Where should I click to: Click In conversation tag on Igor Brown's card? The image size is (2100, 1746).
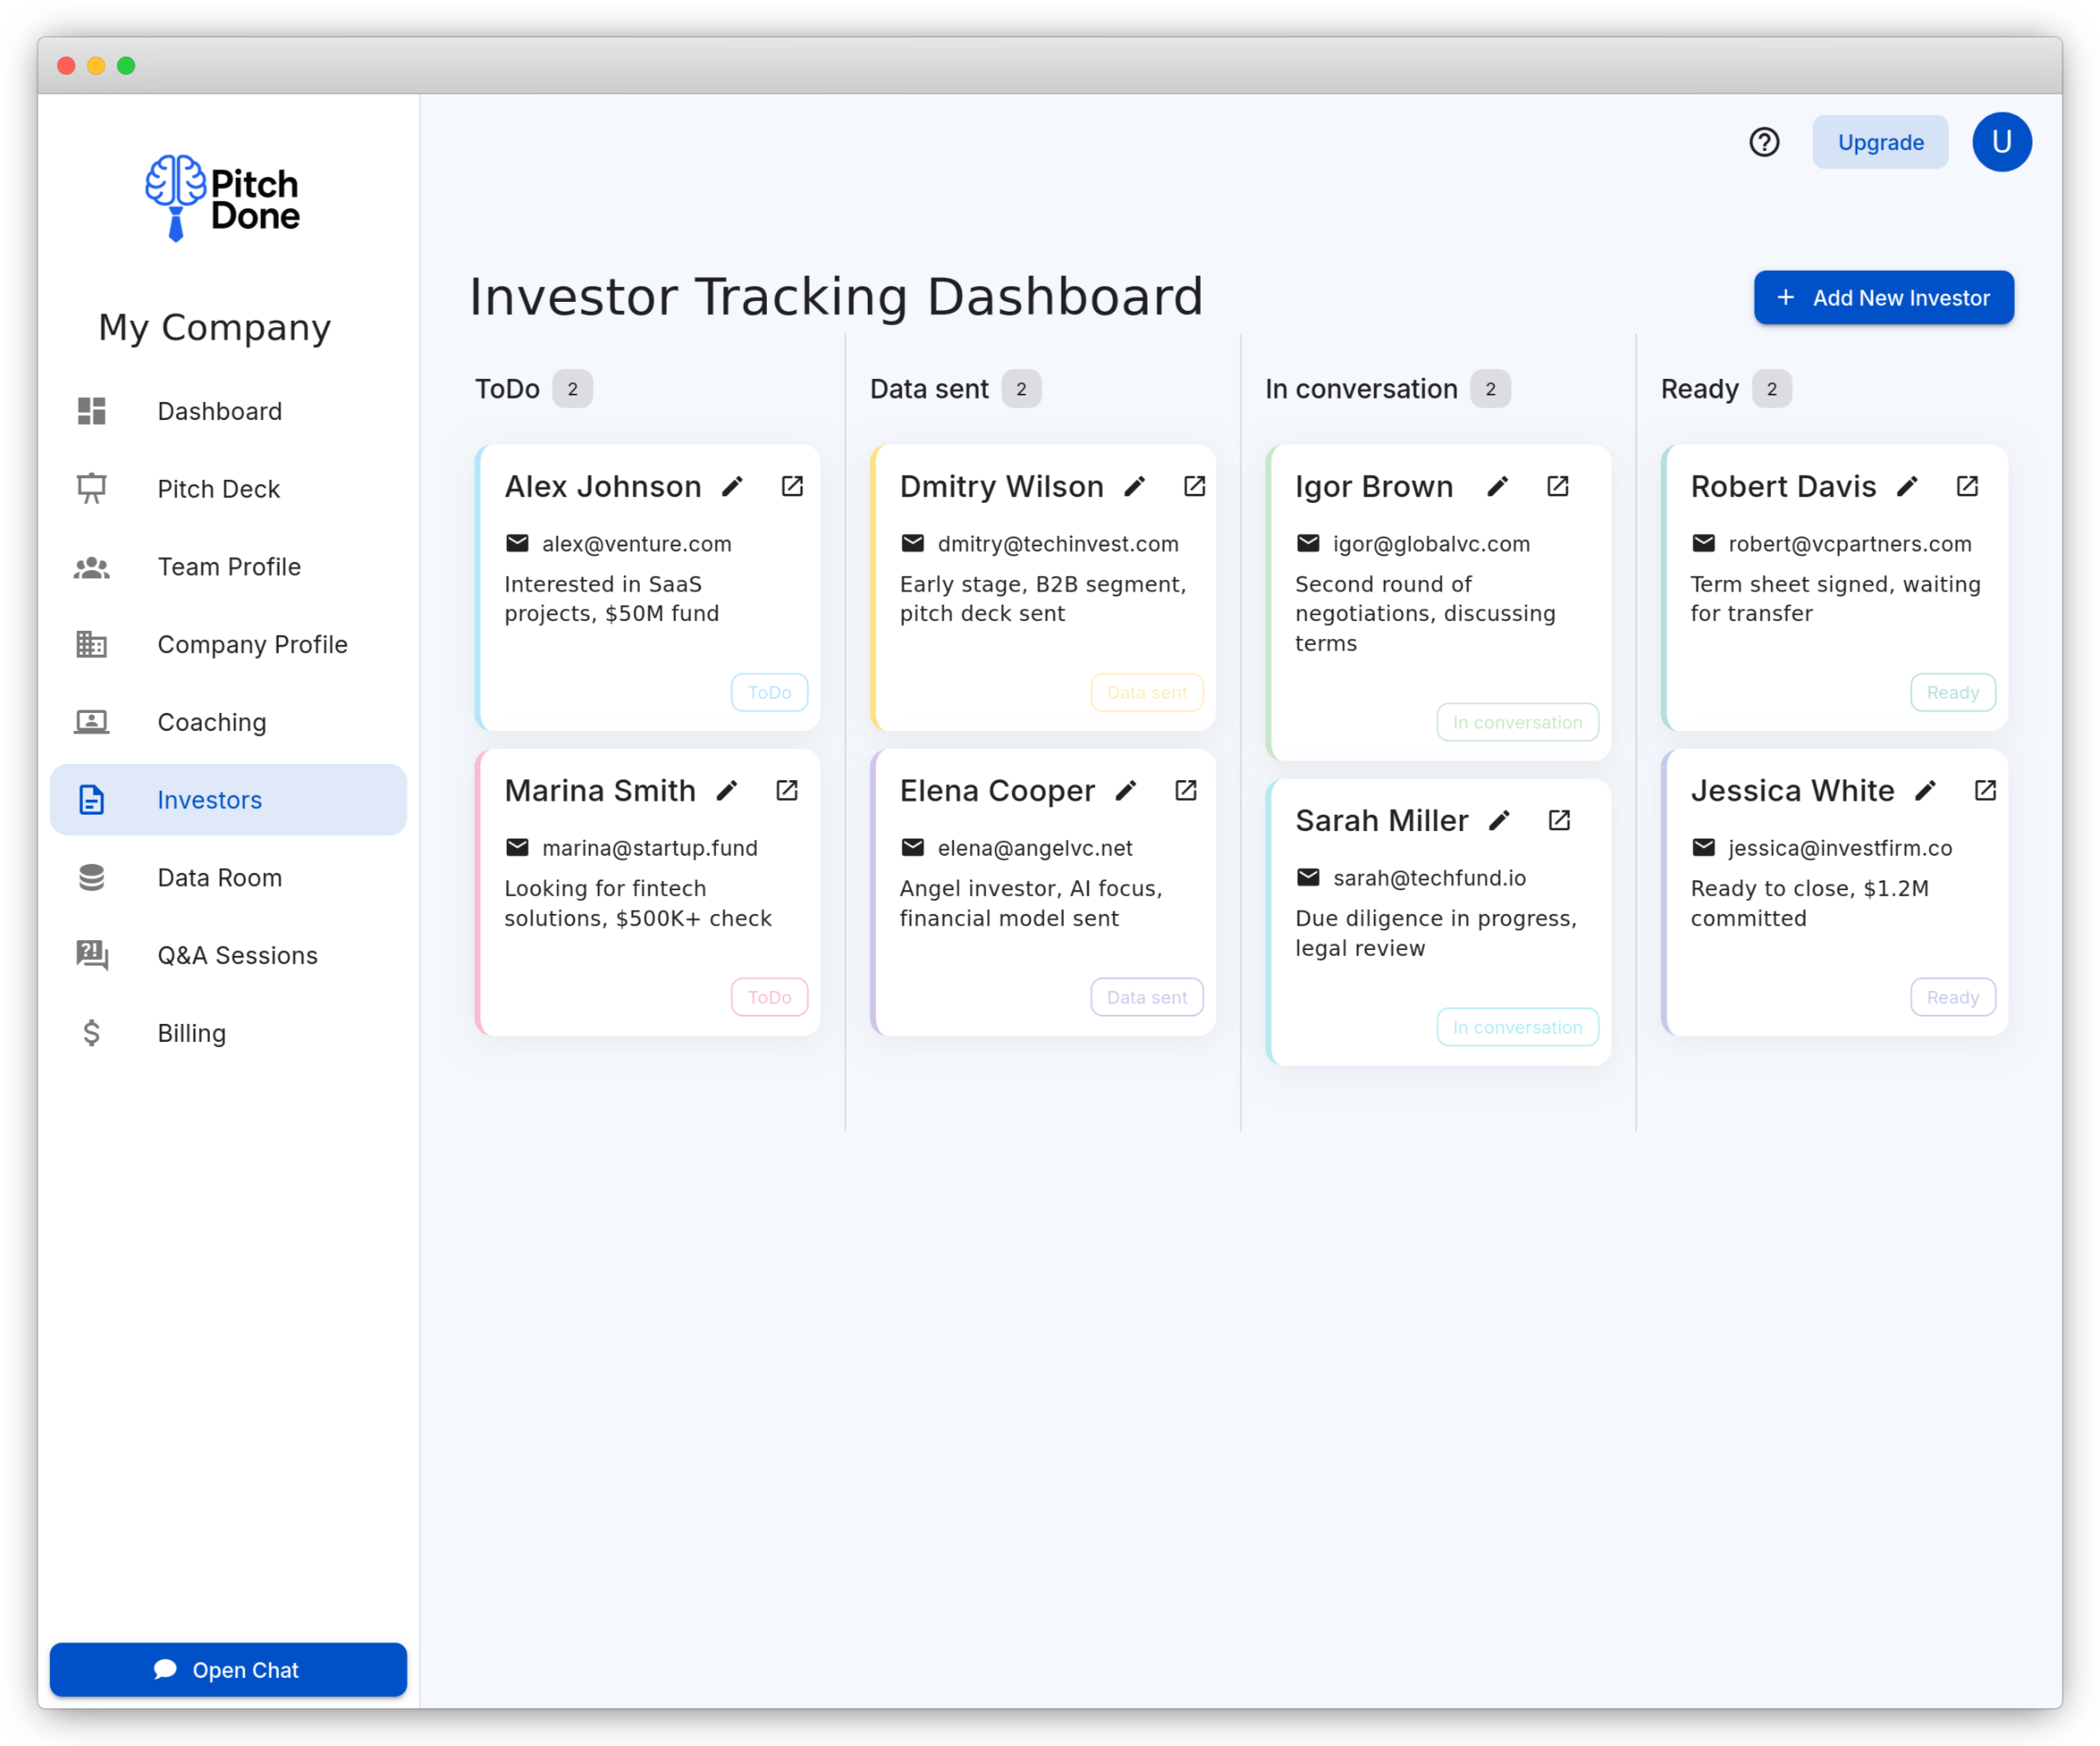(x=1517, y=722)
